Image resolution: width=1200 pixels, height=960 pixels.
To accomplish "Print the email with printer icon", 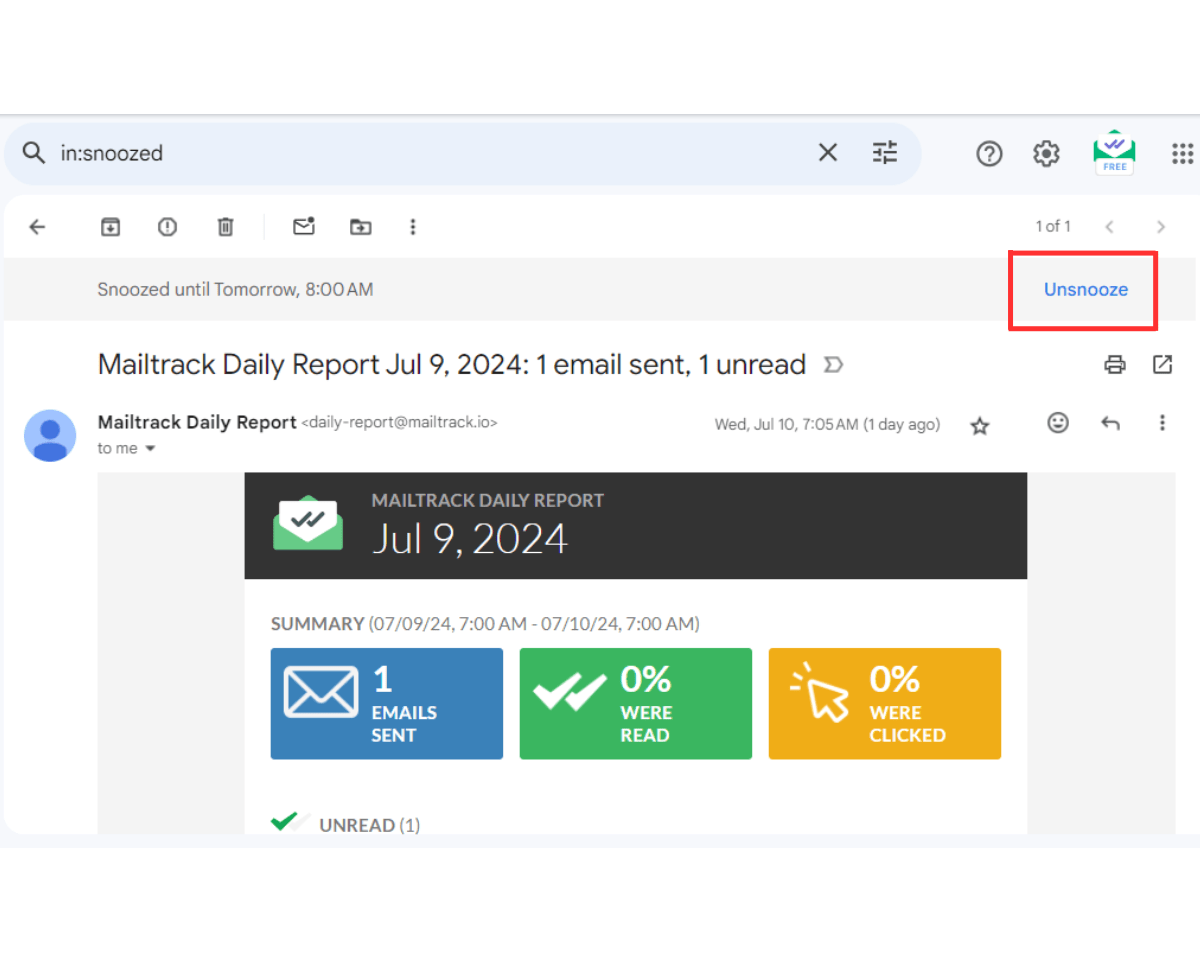I will click(1115, 365).
